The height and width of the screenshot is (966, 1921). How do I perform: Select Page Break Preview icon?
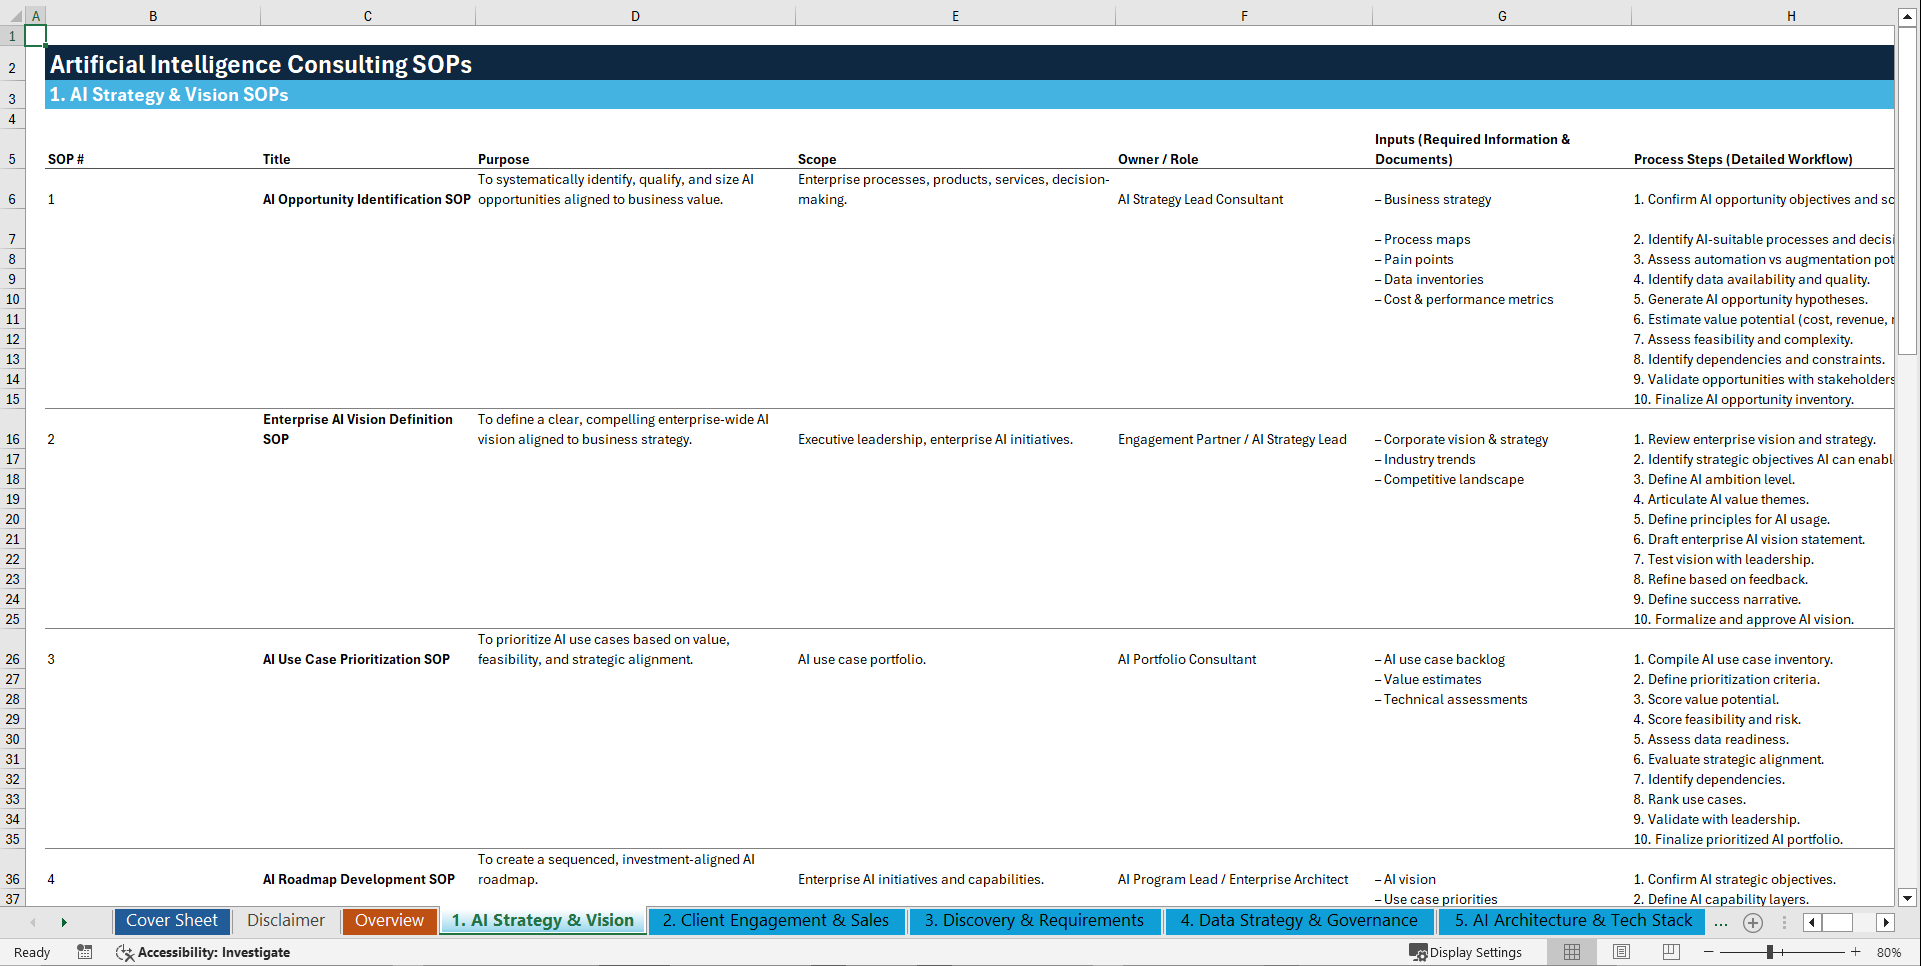1669,952
